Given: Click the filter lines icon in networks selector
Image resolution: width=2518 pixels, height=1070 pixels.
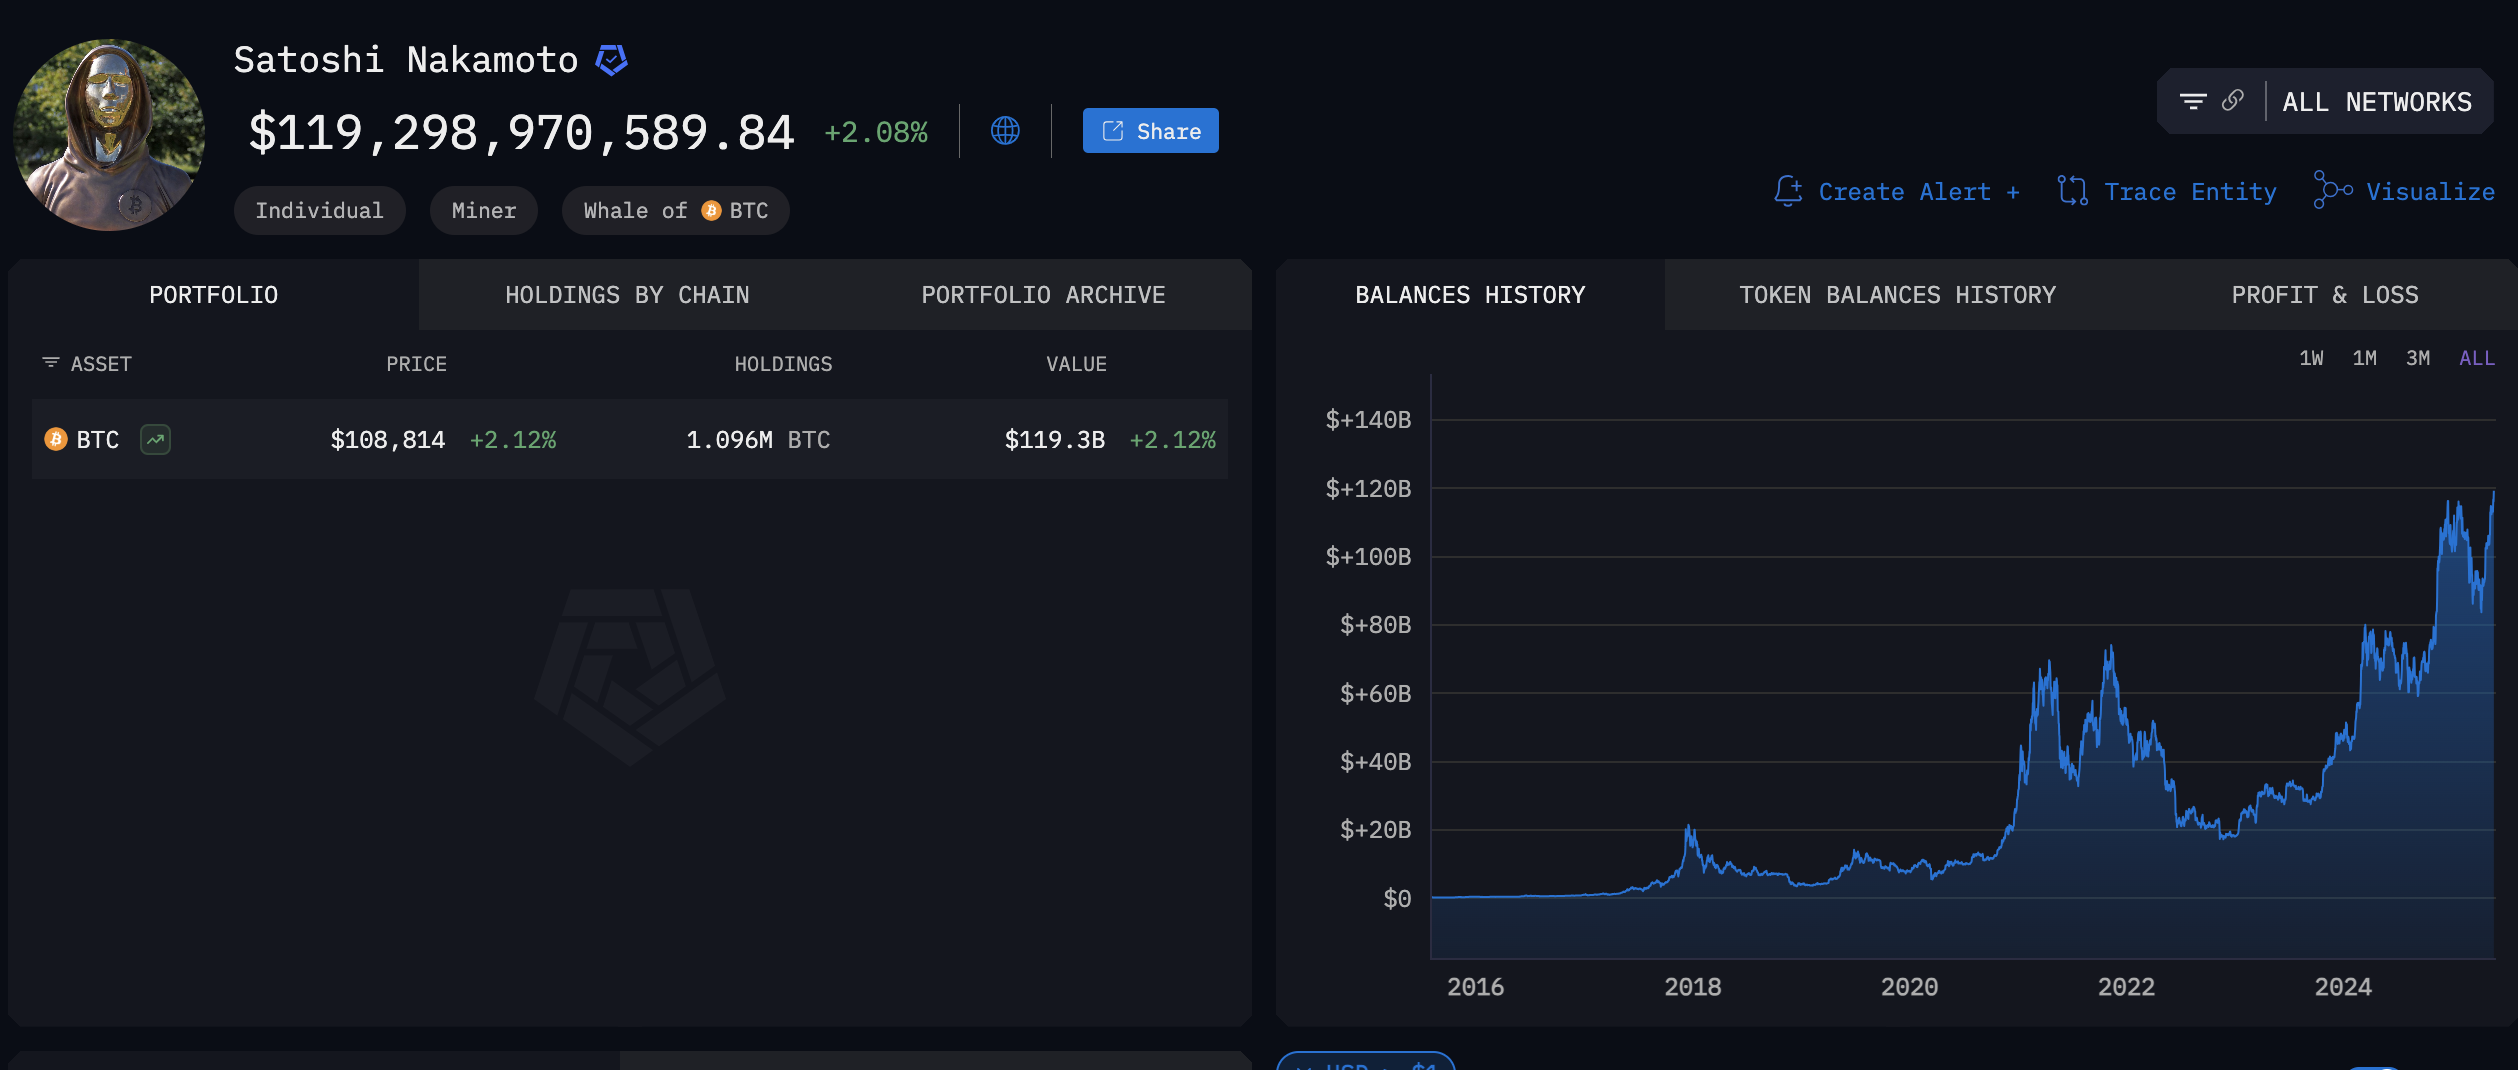Looking at the screenshot, I should coord(2193,102).
